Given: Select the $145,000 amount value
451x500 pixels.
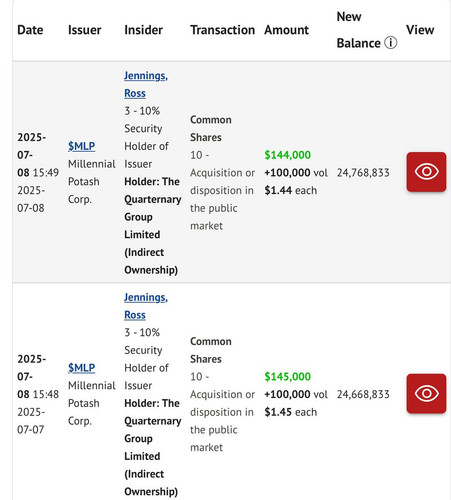Looking at the screenshot, I should pyautogui.click(x=287, y=377).
